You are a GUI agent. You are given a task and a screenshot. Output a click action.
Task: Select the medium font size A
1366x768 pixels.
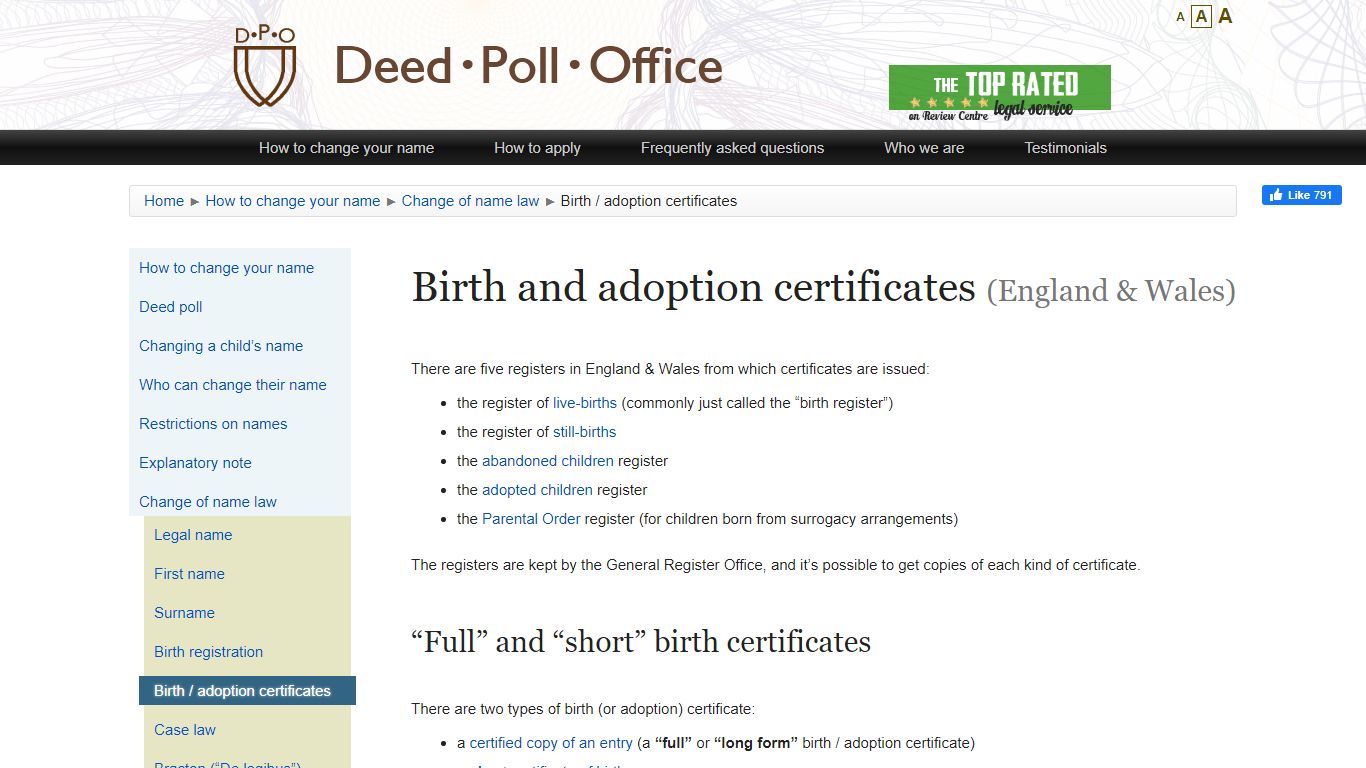(x=1202, y=16)
